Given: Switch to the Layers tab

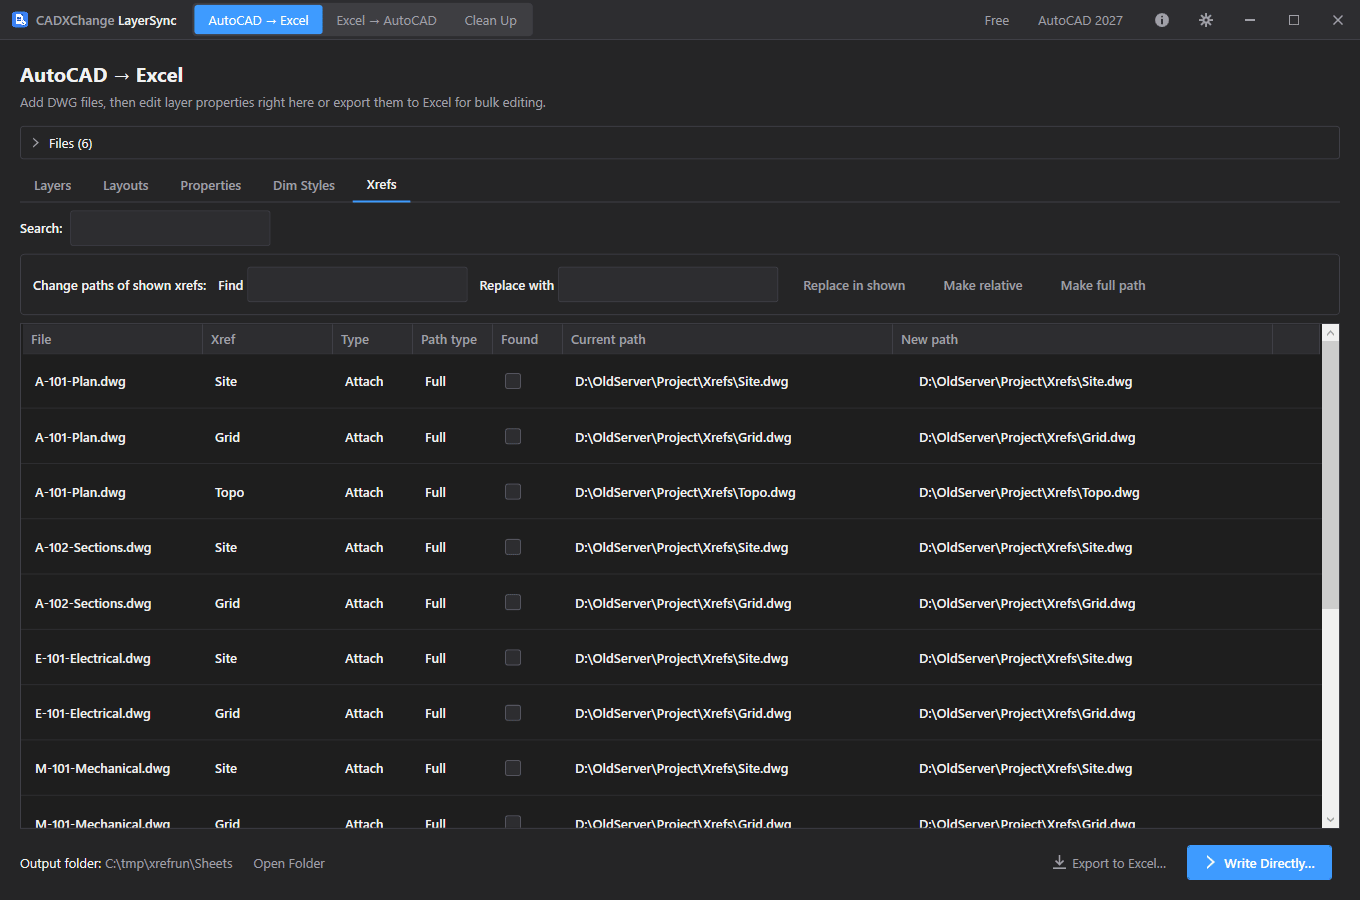Looking at the screenshot, I should pos(52,186).
